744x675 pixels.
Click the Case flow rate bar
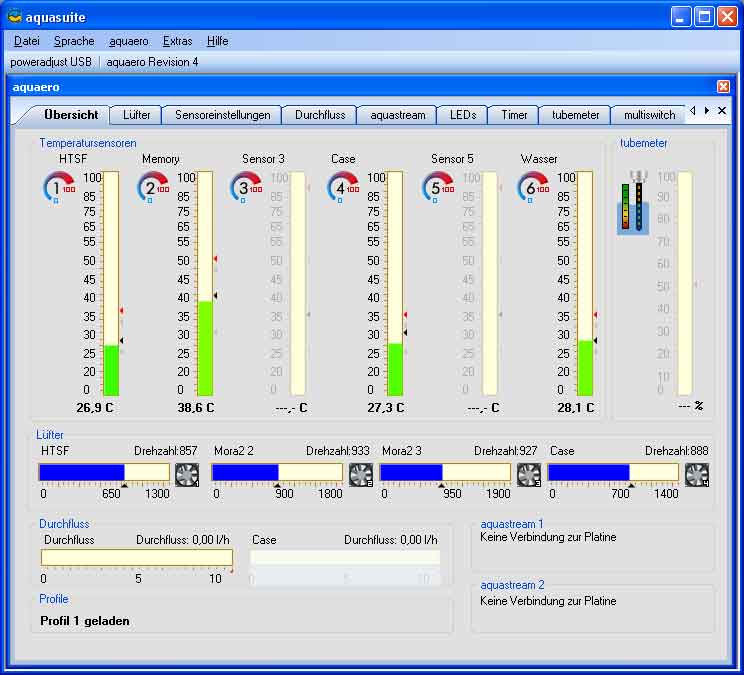(345, 557)
